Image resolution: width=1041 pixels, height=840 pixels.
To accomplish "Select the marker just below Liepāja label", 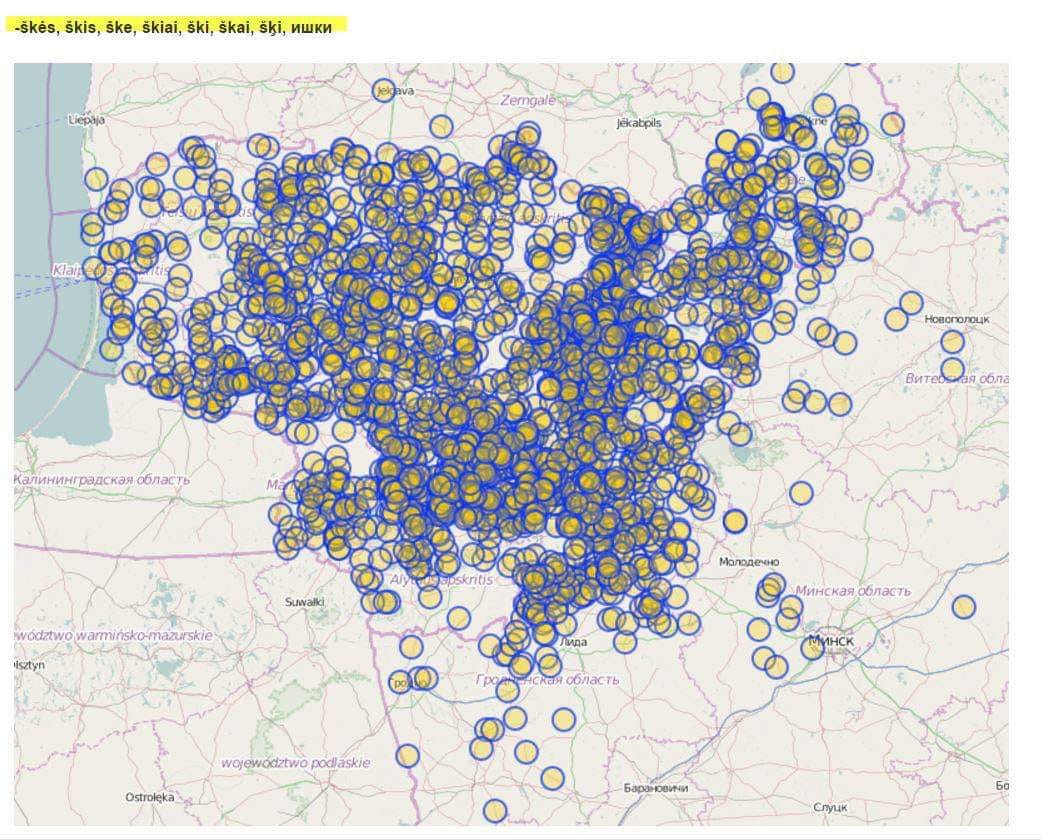I will point(96,178).
